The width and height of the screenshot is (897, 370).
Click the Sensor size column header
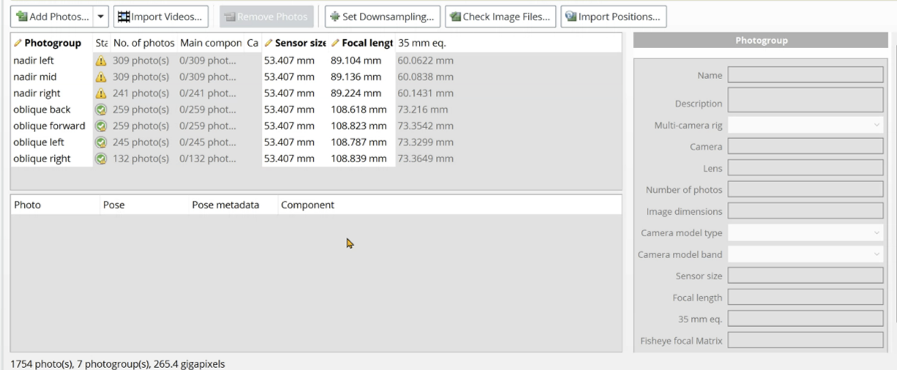(295, 43)
